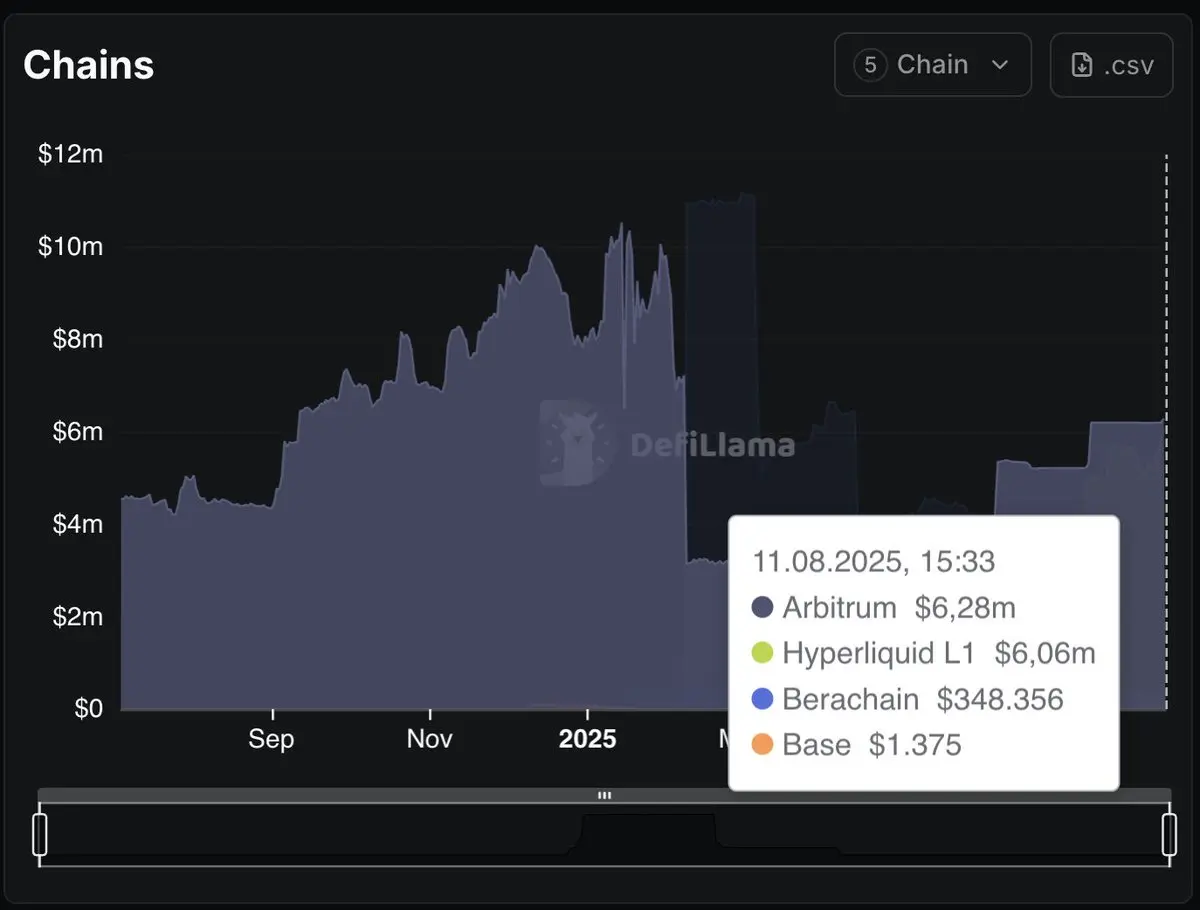The image size is (1200, 910).
Task: Click the Sep x-axis label
Action: (271, 739)
